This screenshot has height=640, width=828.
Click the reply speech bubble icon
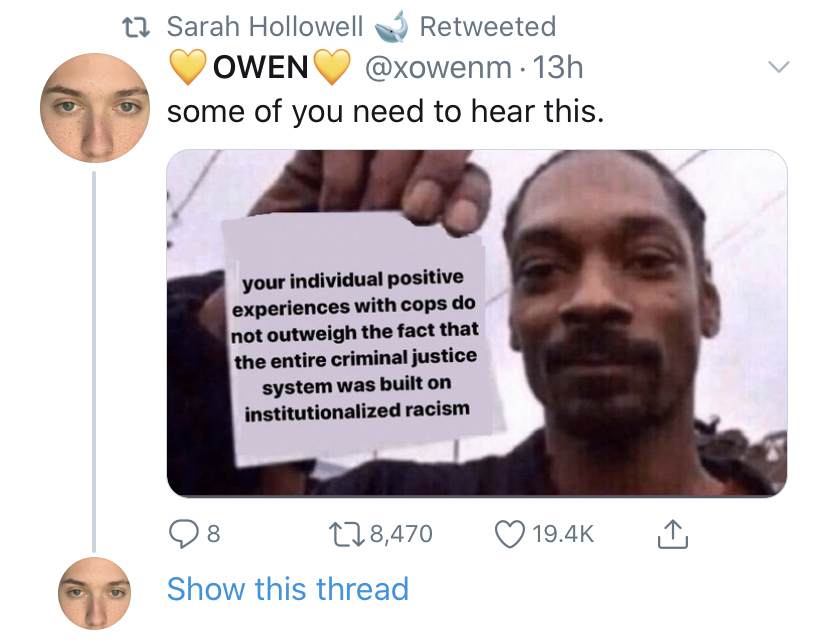coord(182,534)
